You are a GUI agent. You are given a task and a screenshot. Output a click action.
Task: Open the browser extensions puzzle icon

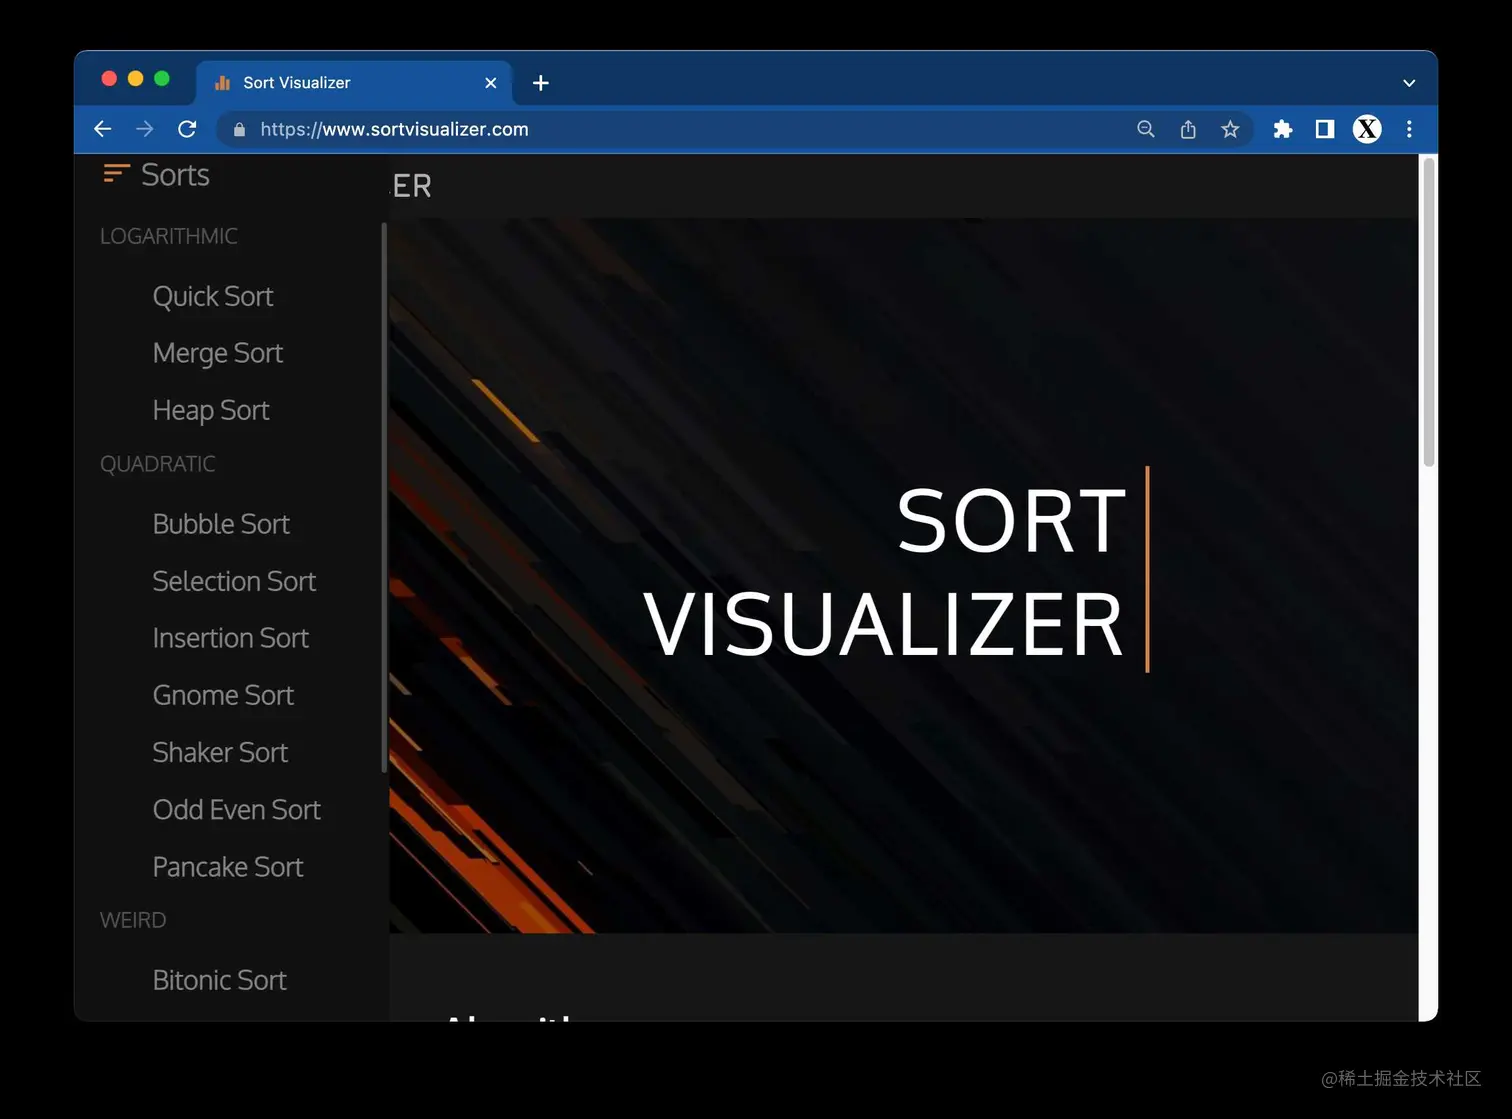click(x=1283, y=129)
